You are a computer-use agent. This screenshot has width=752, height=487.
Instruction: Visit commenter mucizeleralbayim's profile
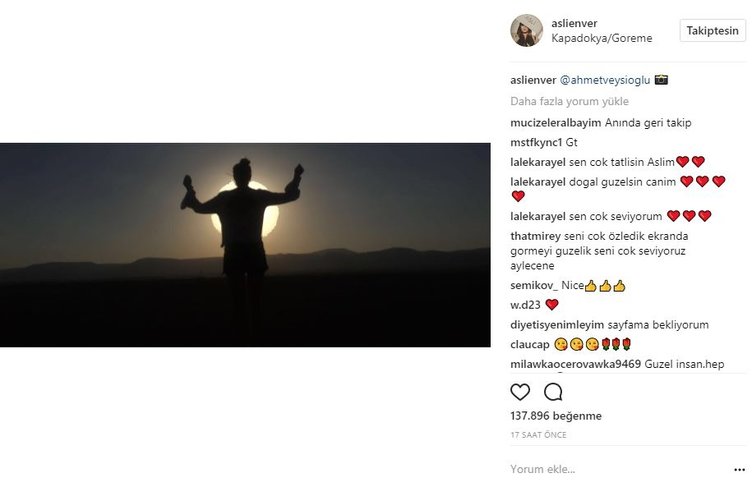click(x=555, y=123)
